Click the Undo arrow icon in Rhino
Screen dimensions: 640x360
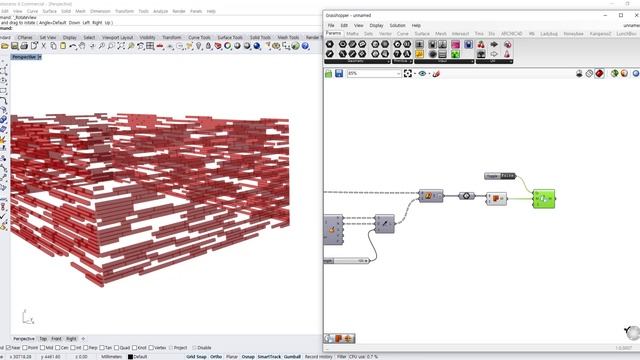pyautogui.click(x=73, y=46)
